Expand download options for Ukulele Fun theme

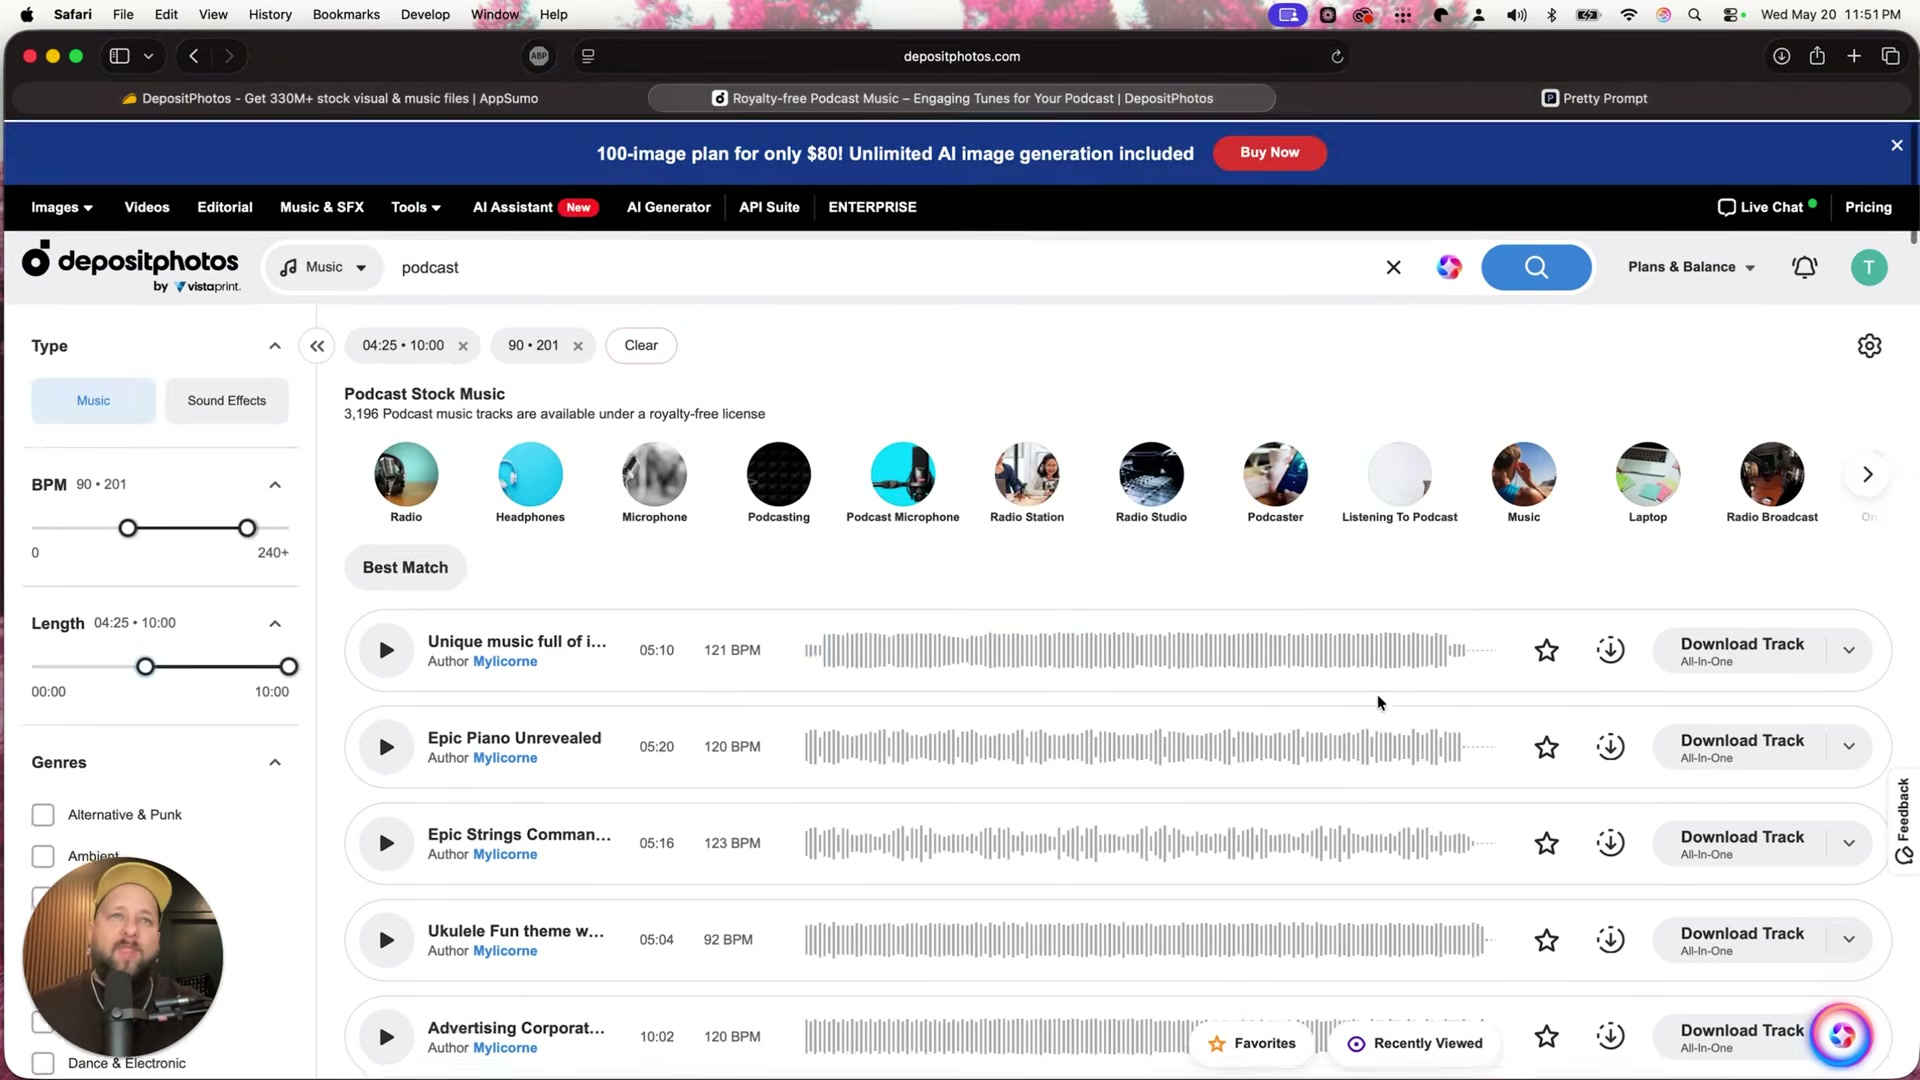pos(1849,940)
